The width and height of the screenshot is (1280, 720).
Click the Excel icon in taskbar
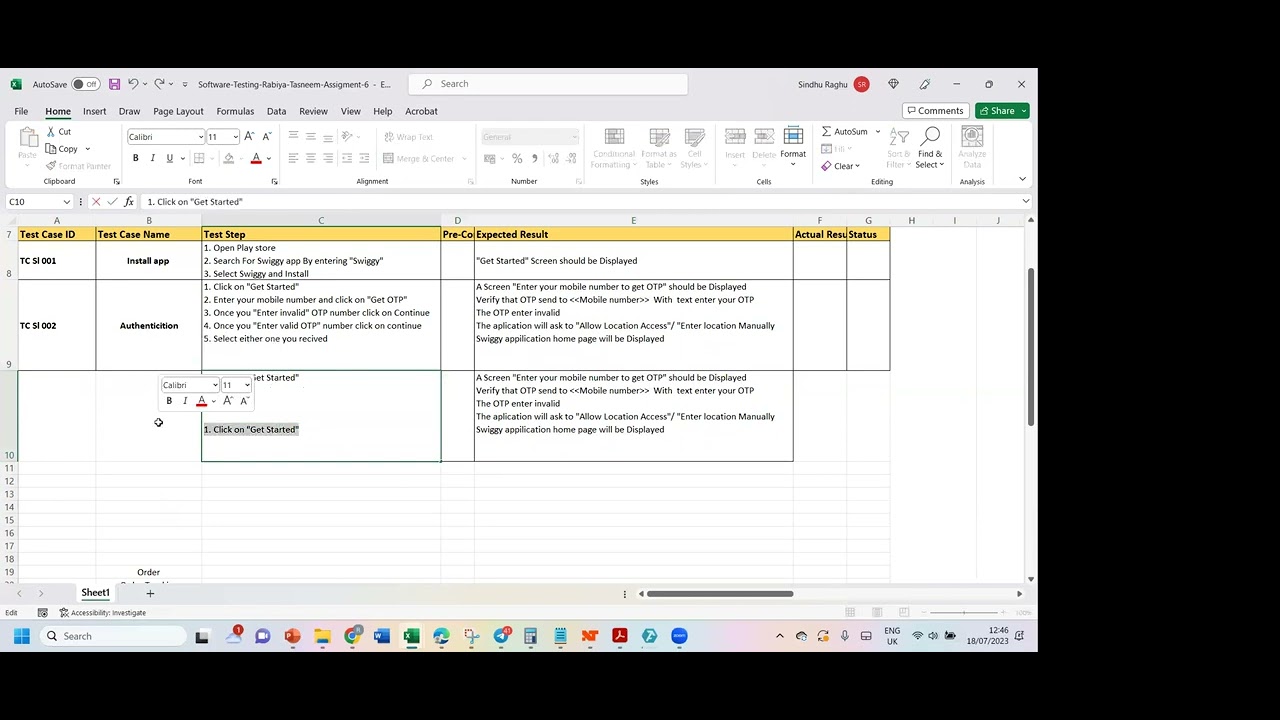tap(411, 636)
